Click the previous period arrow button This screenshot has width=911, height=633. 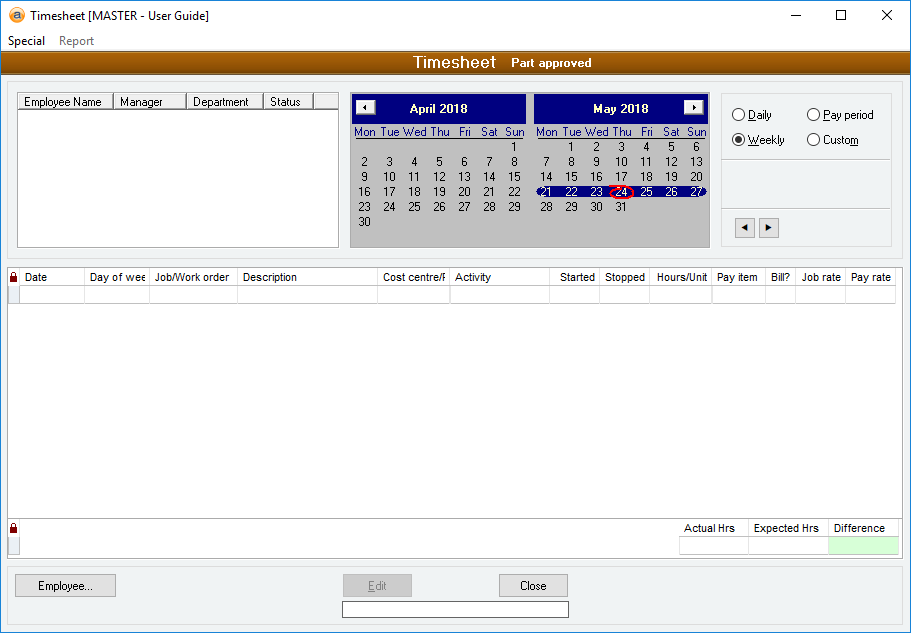[744, 228]
